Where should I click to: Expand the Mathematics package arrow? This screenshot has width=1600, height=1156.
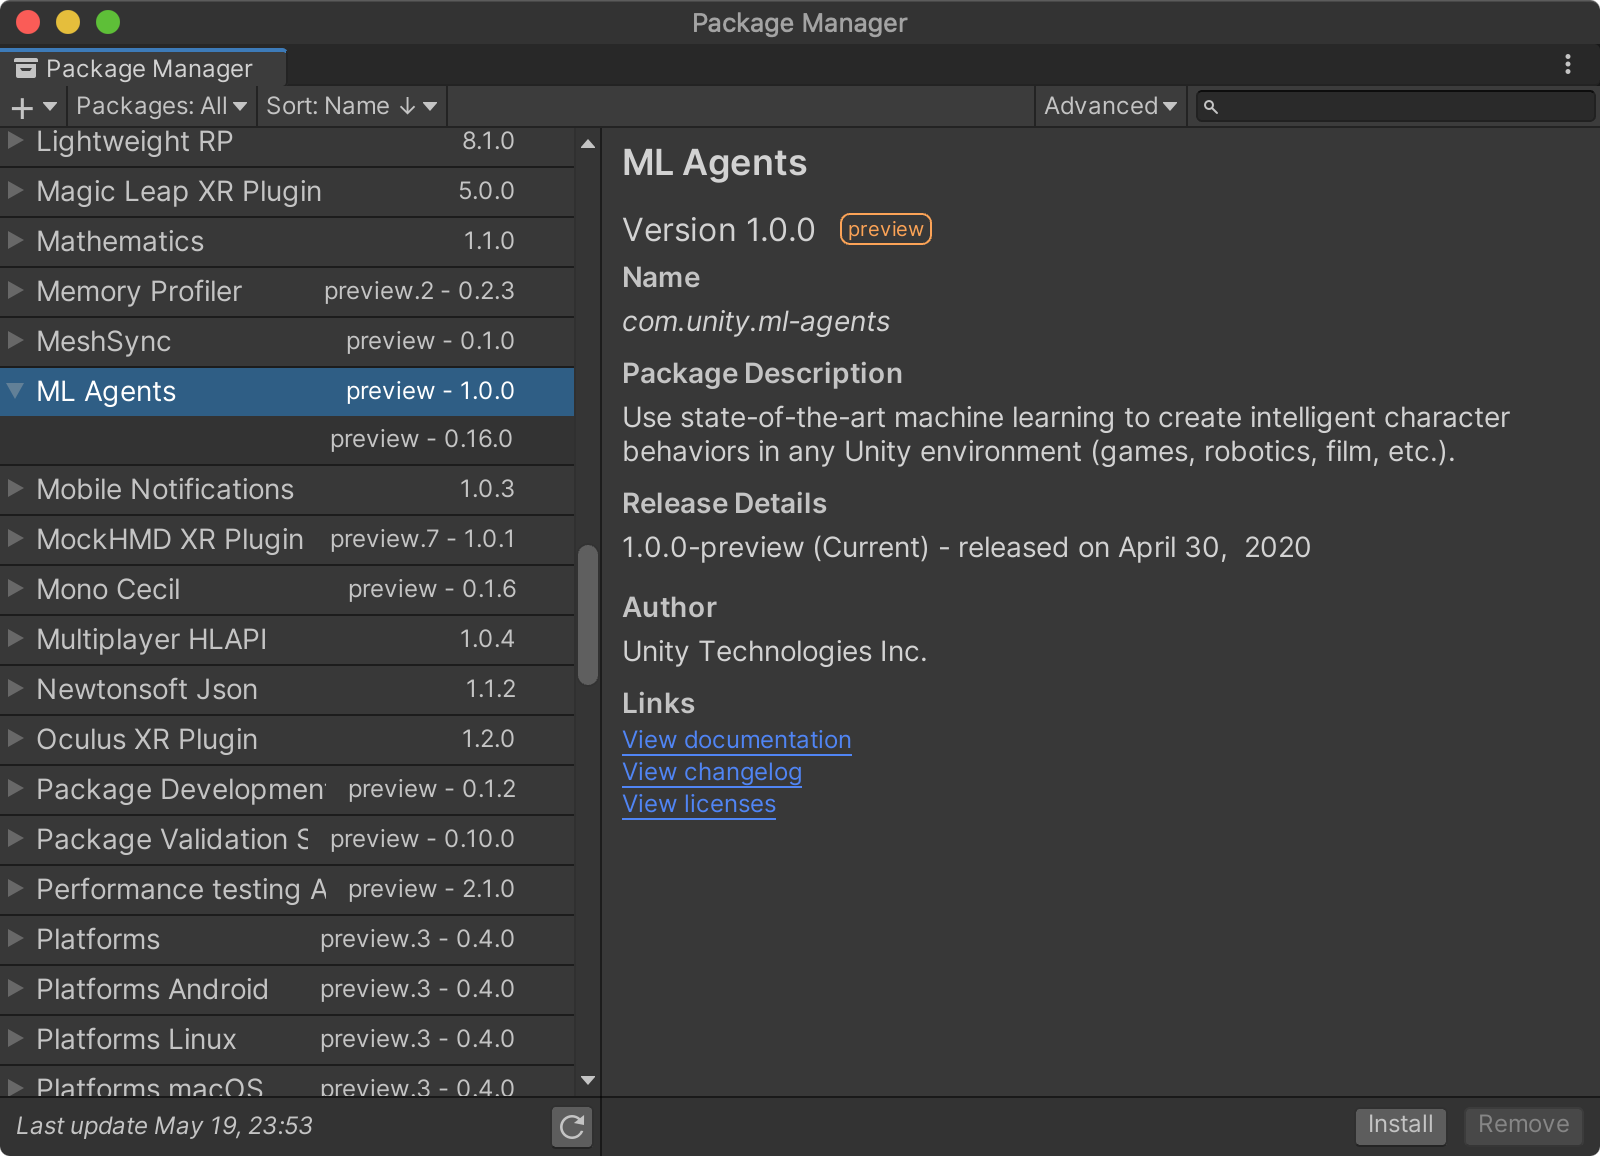point(15,240)
